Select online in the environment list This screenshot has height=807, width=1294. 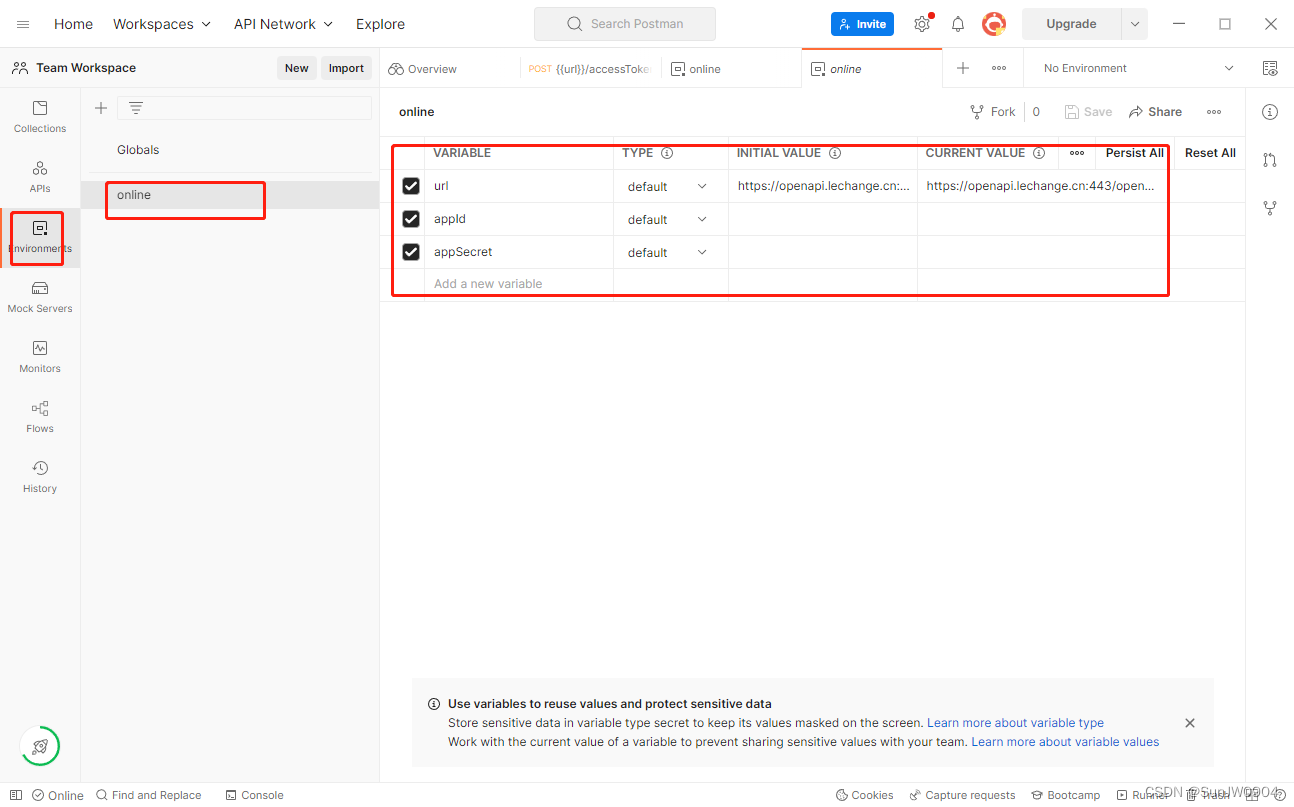229,195
